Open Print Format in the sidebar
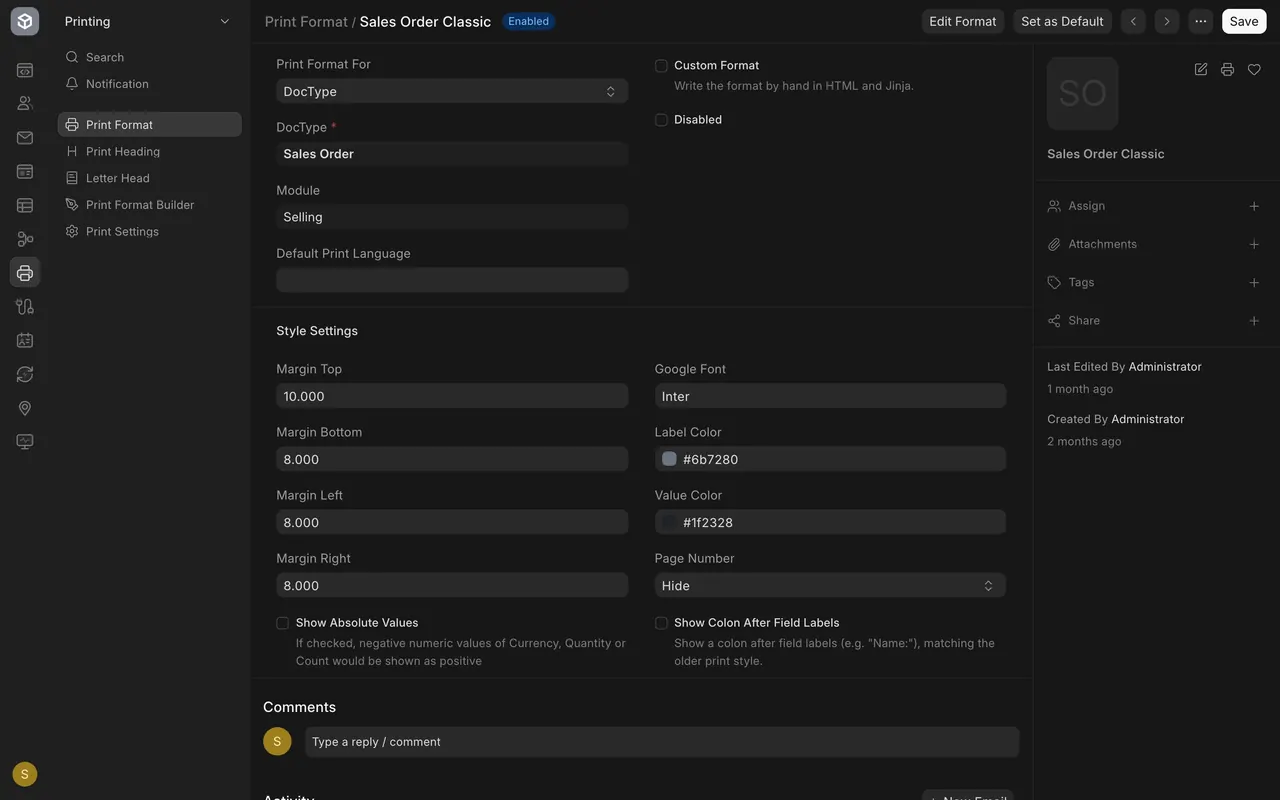 tap(150, 124)
